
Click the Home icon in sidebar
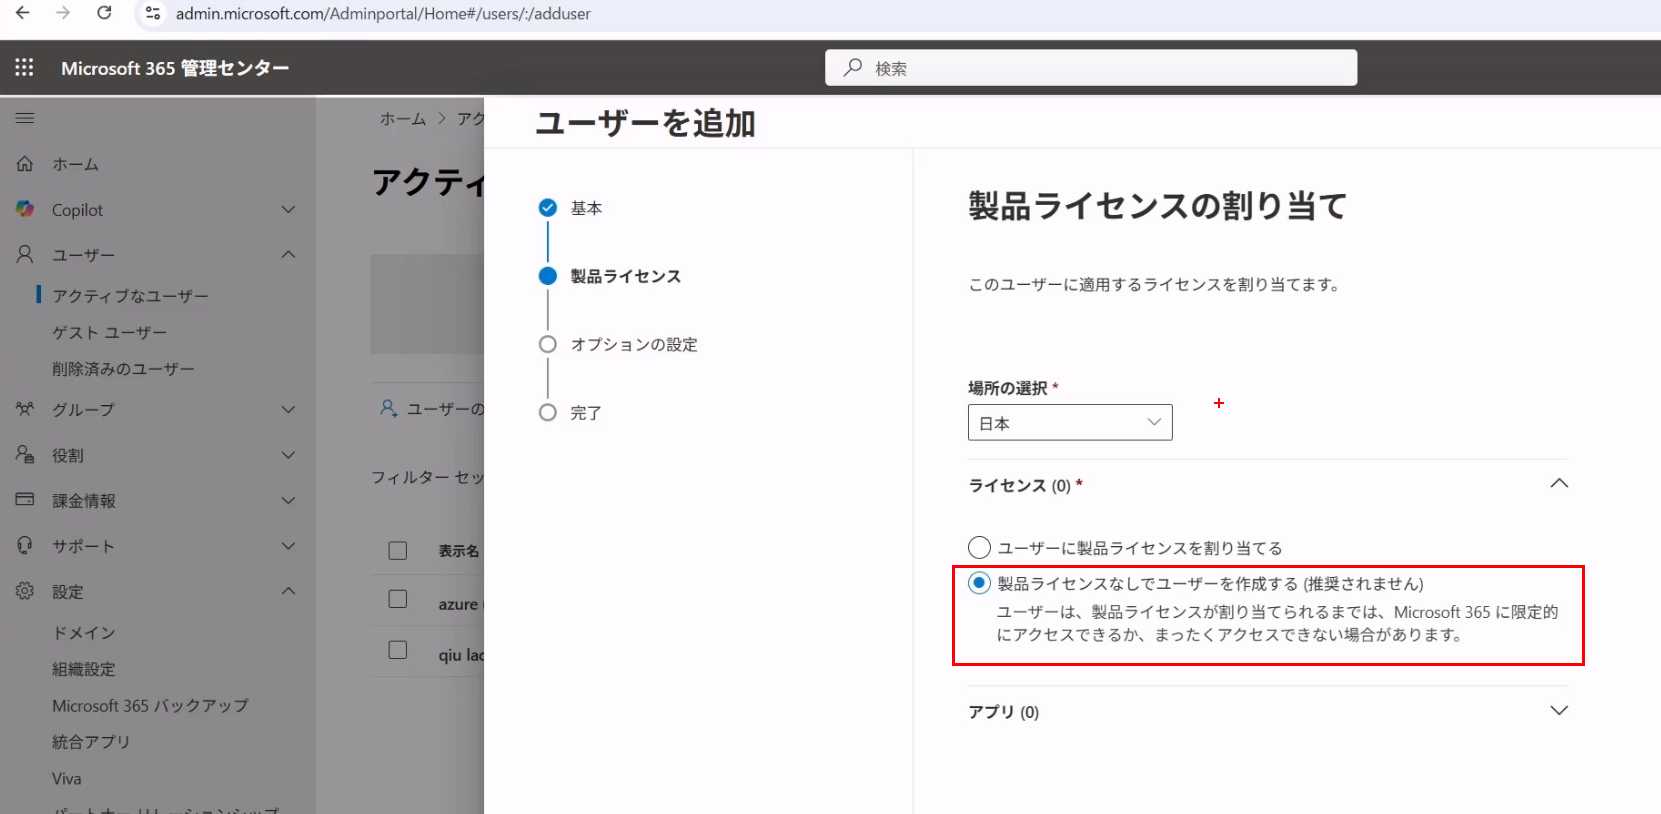[25, 164]
